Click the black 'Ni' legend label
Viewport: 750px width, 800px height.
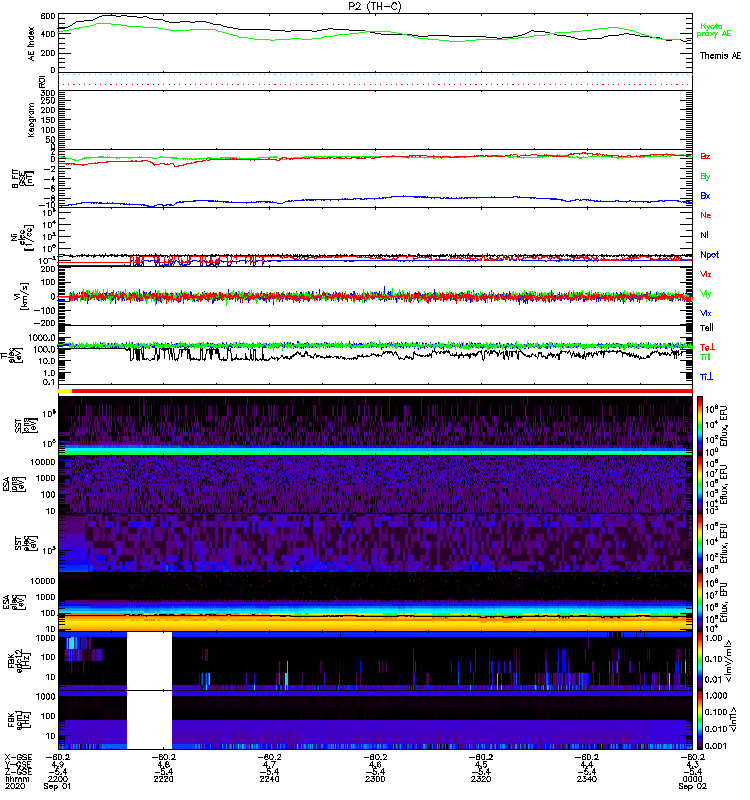tap(704, 235)
